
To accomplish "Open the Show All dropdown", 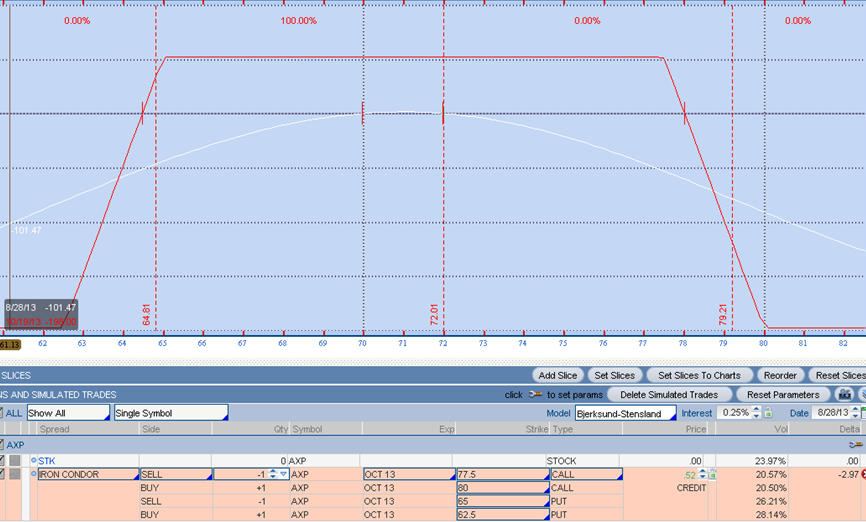I will pos(68,413).
